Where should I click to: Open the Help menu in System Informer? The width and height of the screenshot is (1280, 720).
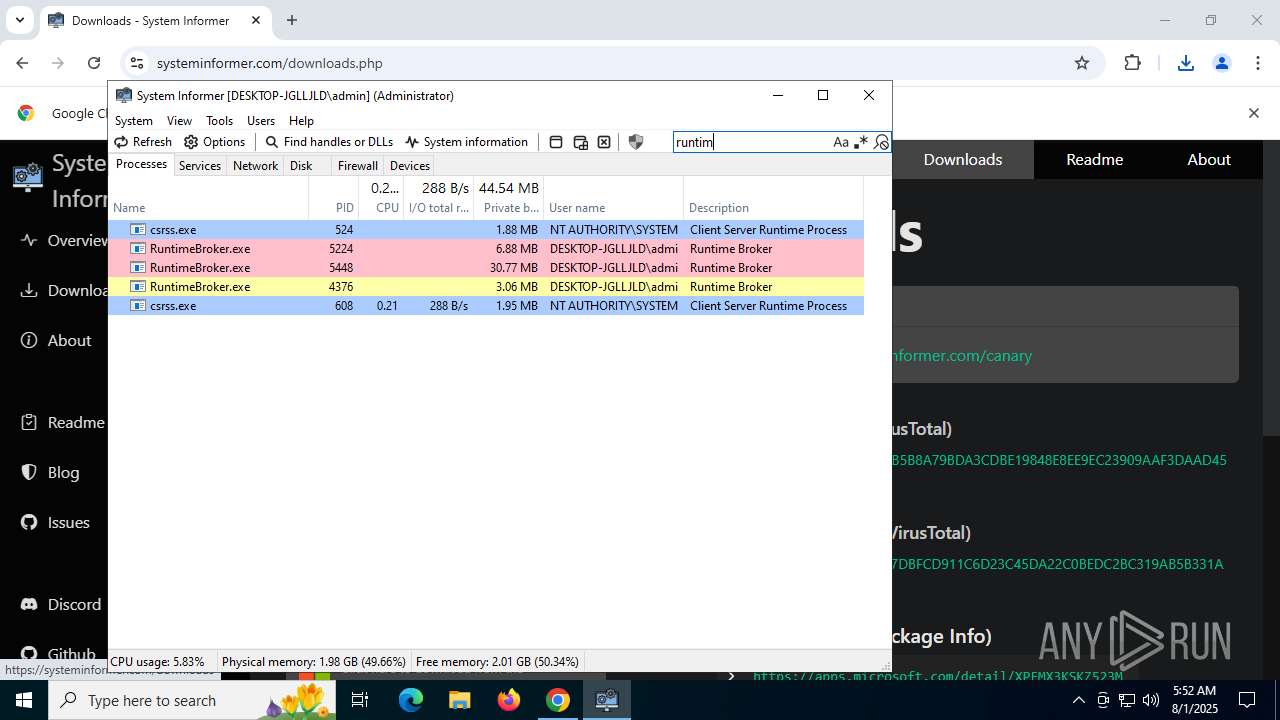pos(301,120)
